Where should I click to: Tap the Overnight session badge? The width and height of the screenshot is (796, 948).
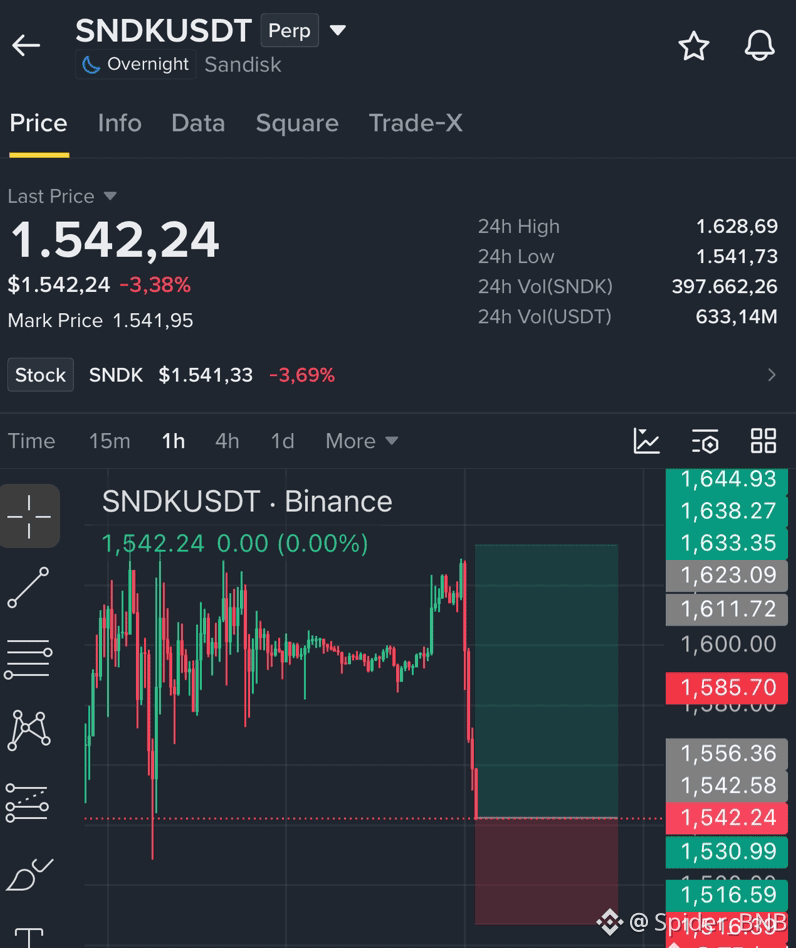(135, 64)
